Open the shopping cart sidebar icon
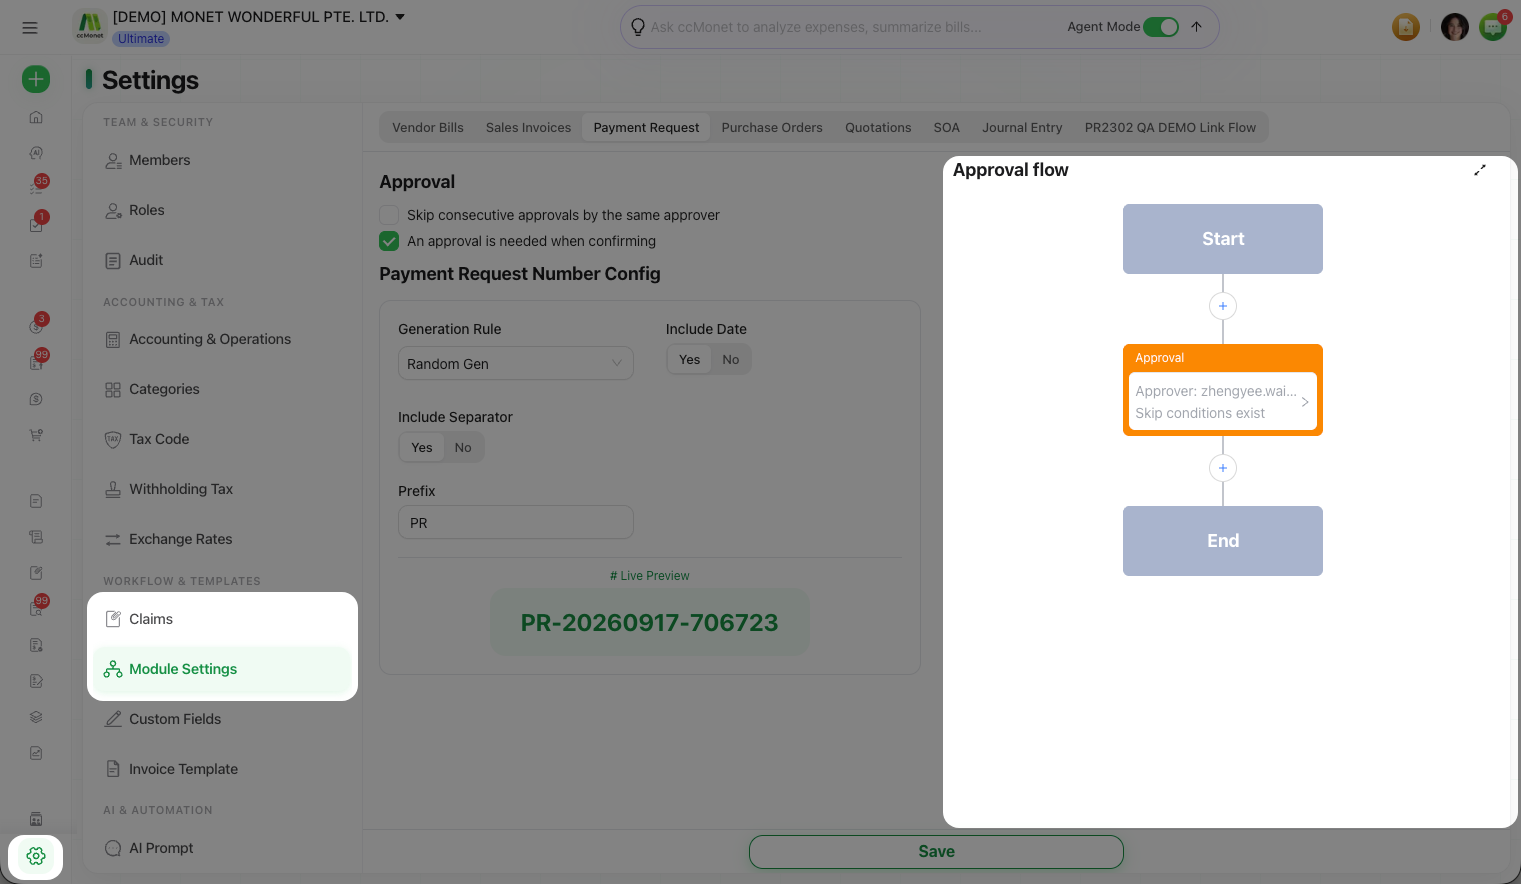Image resolution: width=1521 pixels, height=884 pixels. pos(36,435)
